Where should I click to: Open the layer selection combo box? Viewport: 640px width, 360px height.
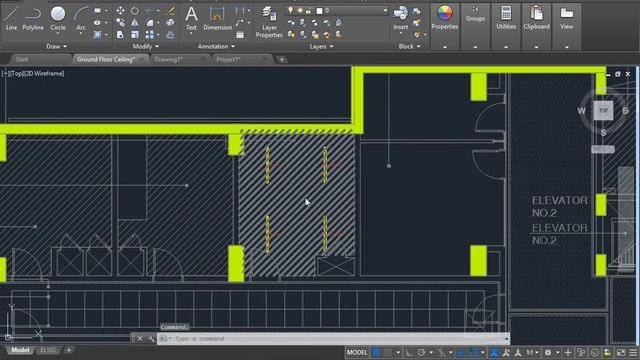pyautogui.click(x=336, y=10)
